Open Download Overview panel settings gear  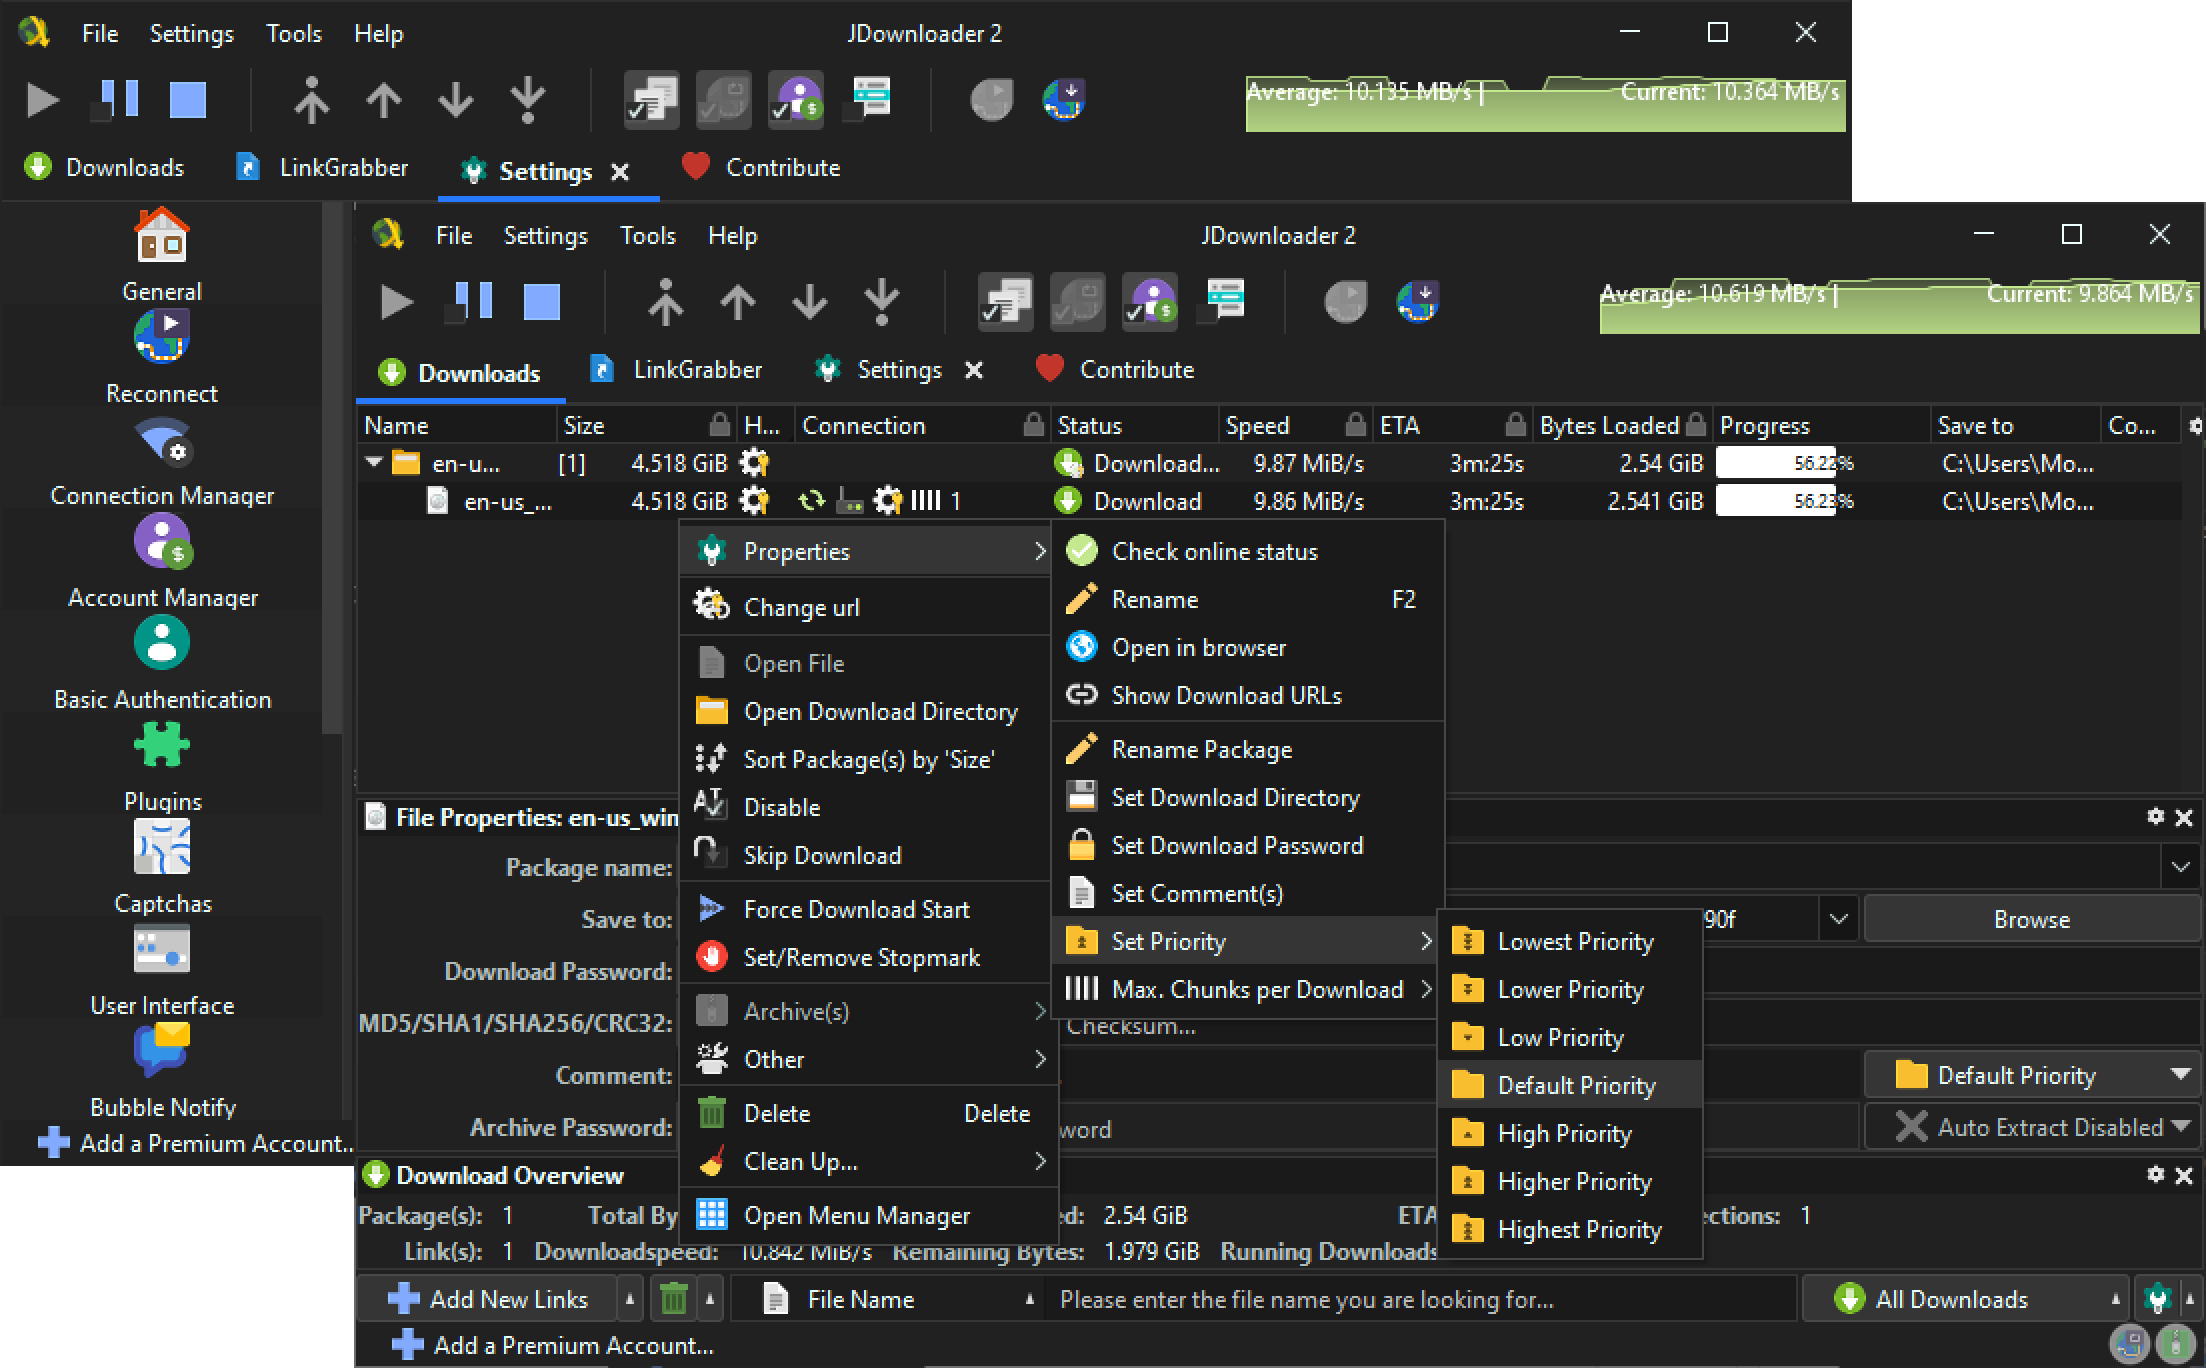point(2155,1174)
